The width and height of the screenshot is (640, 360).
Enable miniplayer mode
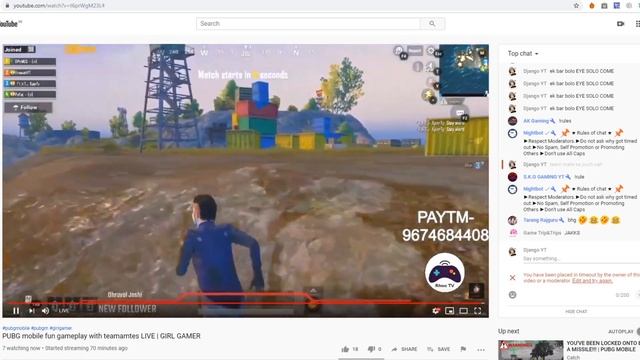(449, 311)
